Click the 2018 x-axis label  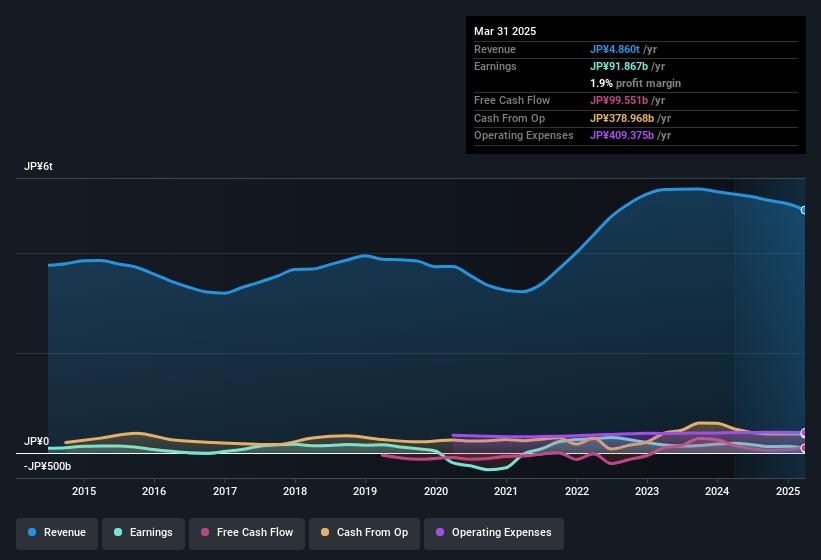(x=295, y=491)
